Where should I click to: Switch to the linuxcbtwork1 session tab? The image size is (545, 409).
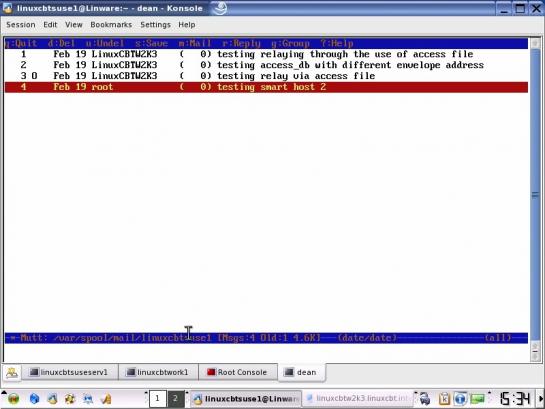158,372
